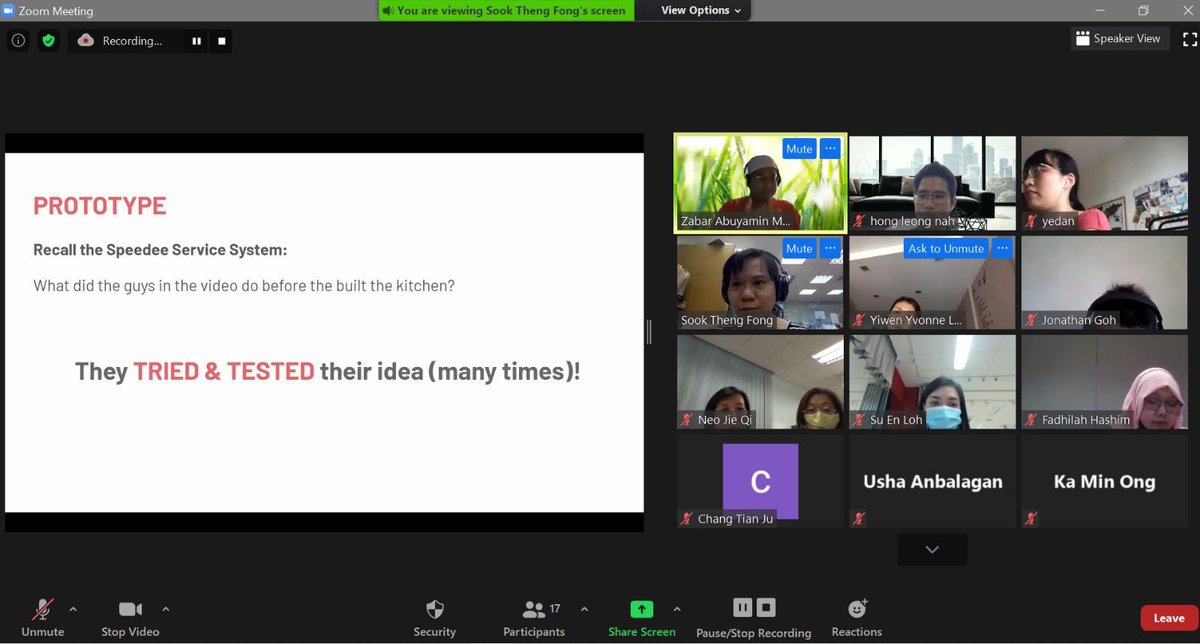Click muted mic icon on Su En Loh's tile
The width and height of the screenshot is (1200, 644).
point(860,420)
